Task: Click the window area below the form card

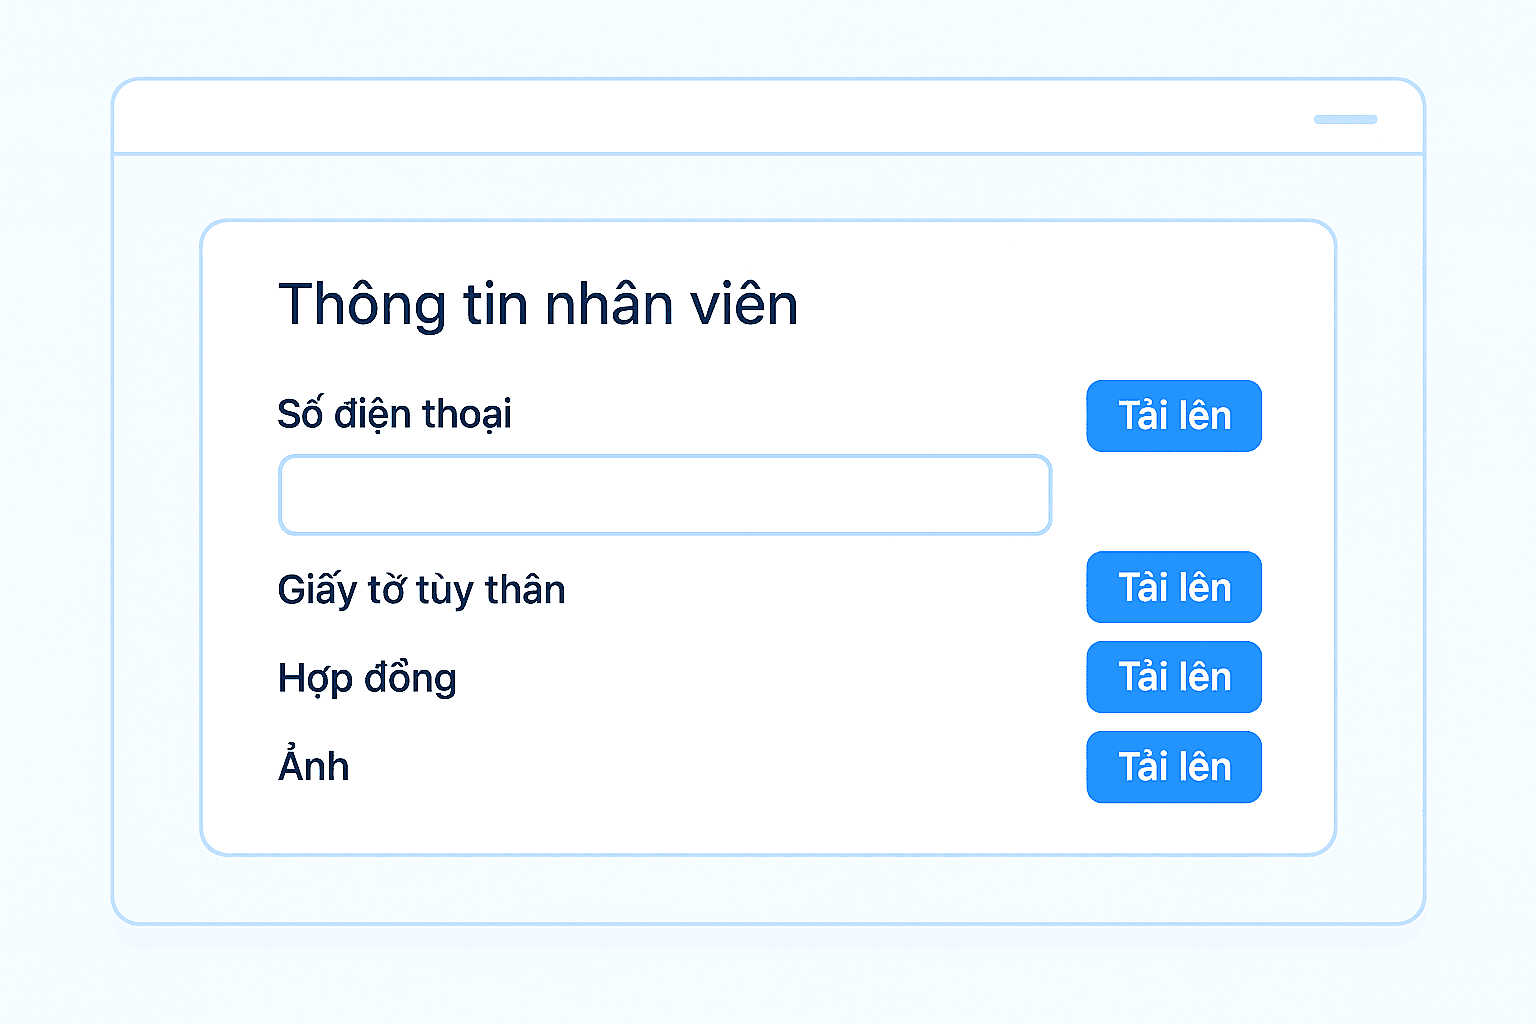Action: (x=768, y=889)
